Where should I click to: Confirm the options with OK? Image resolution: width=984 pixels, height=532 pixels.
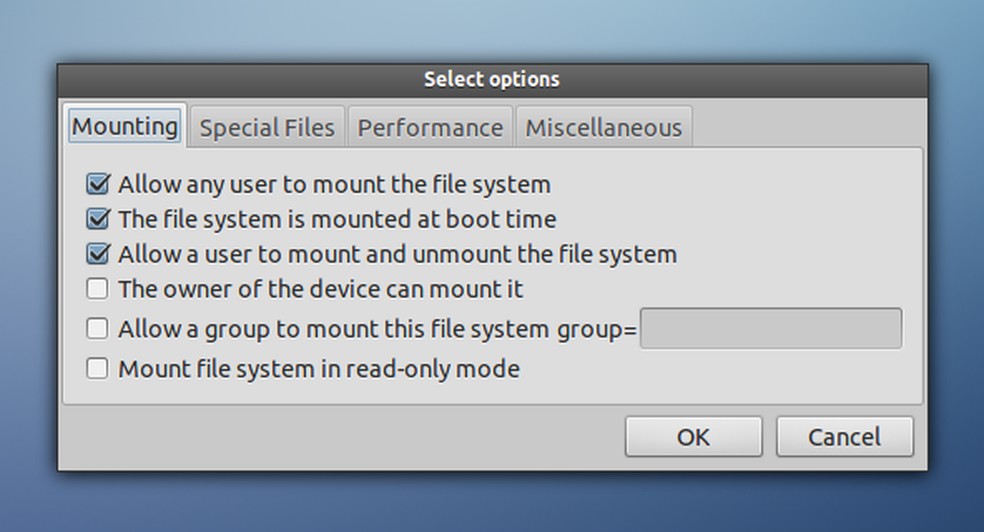pyautogui.click(x=693, y=437)
